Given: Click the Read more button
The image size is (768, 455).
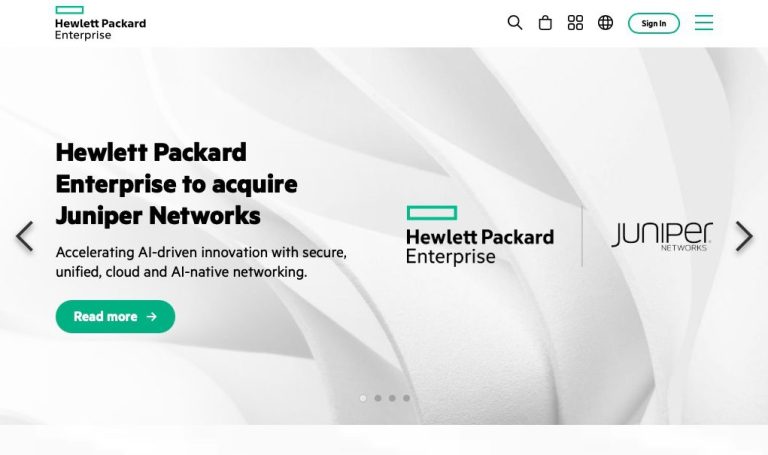Looking at the screenshot, I should [x=115, y=316].
